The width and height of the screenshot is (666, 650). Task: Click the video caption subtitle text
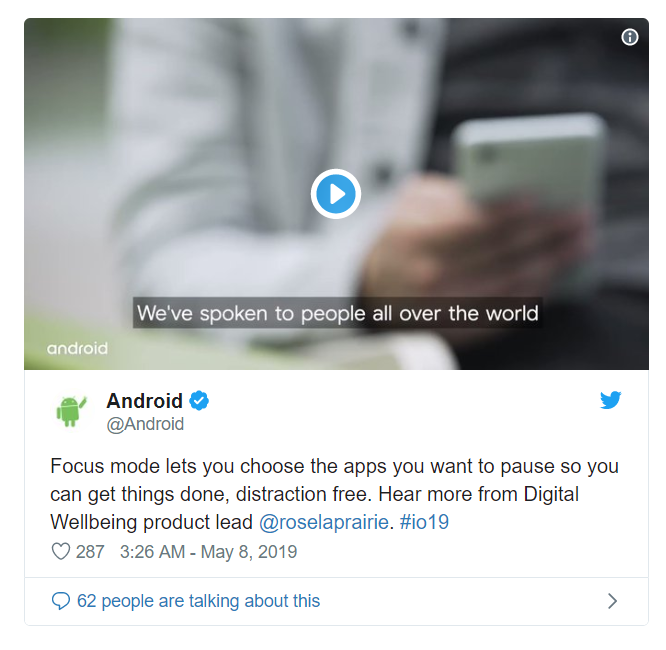tap(338, 313)
